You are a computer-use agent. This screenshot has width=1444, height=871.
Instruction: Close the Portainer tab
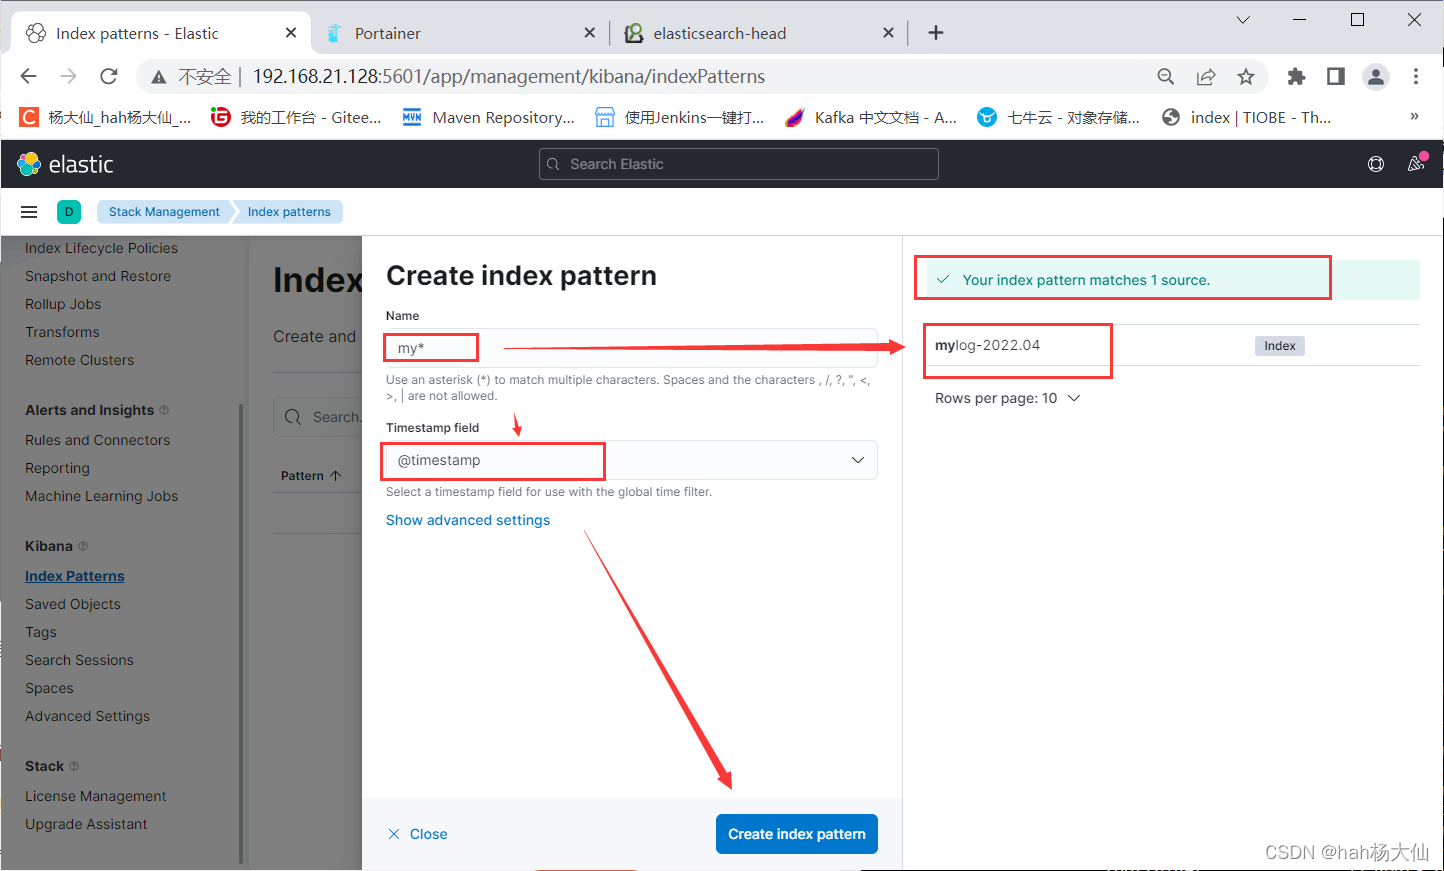point(590,33)
